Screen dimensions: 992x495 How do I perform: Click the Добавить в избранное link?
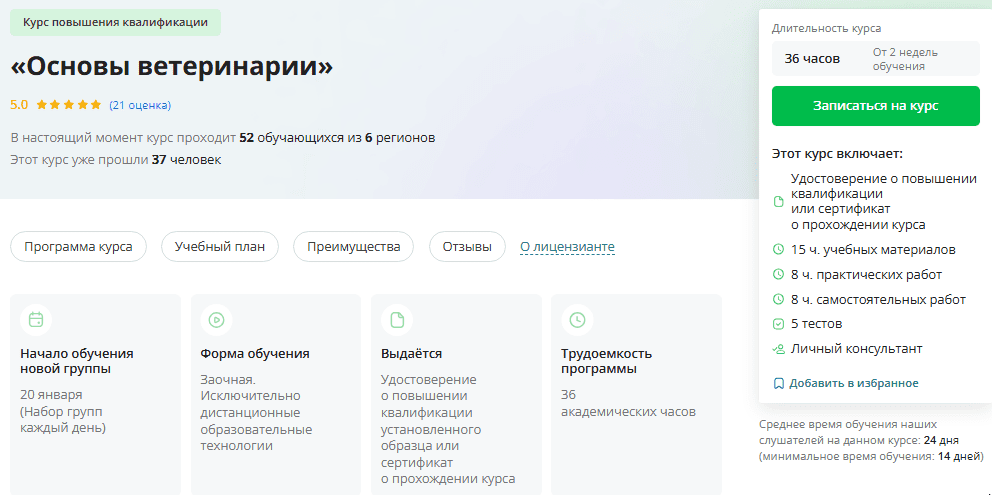(x=853, y=383)
